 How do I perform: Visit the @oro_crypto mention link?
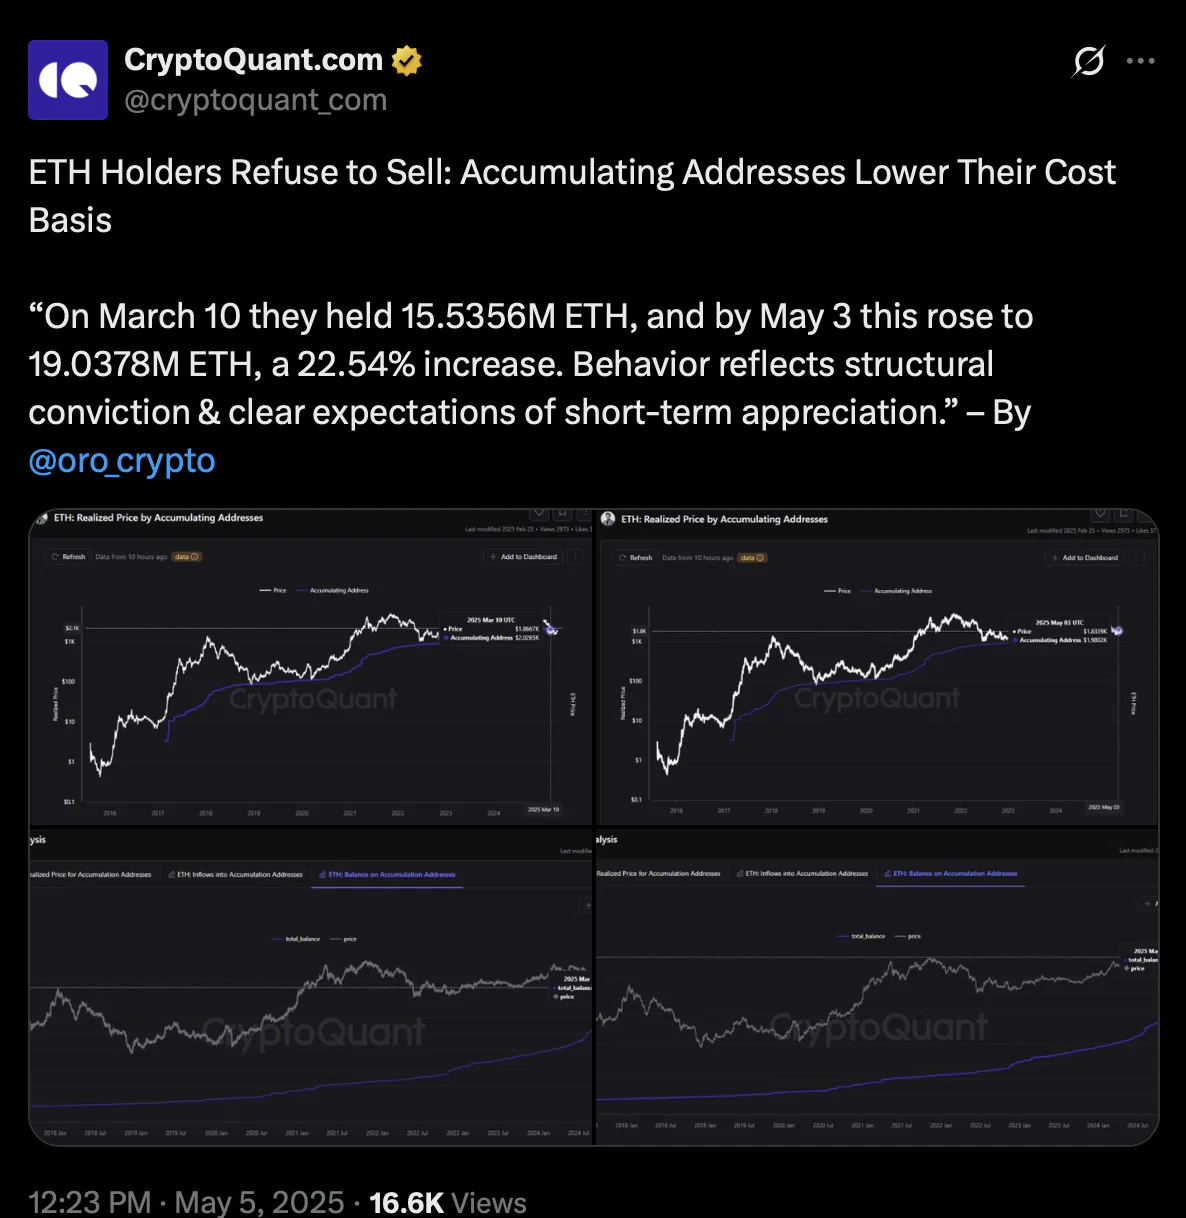coord(122,460)
